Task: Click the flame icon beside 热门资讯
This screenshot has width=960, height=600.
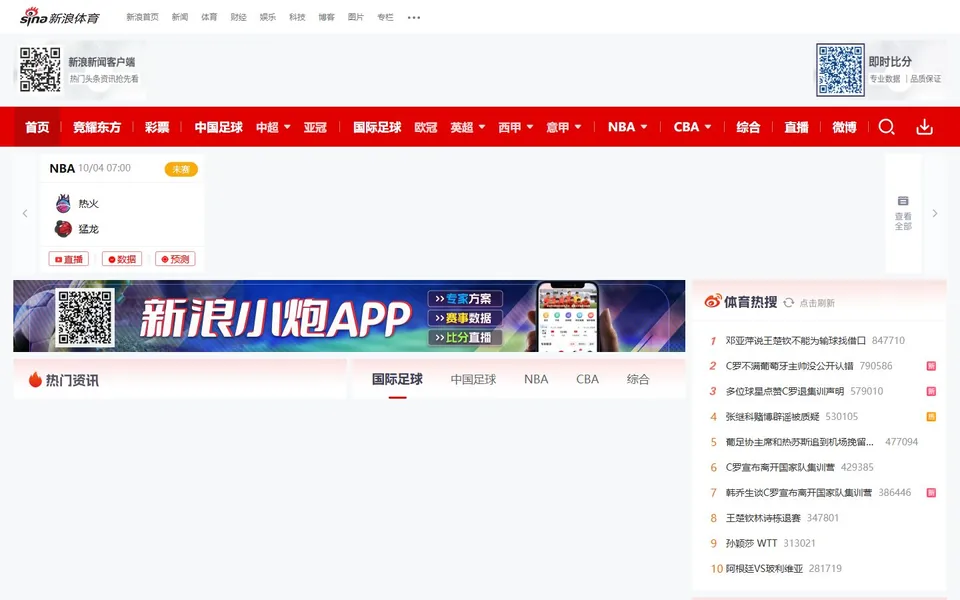Action: pos(36,380)
